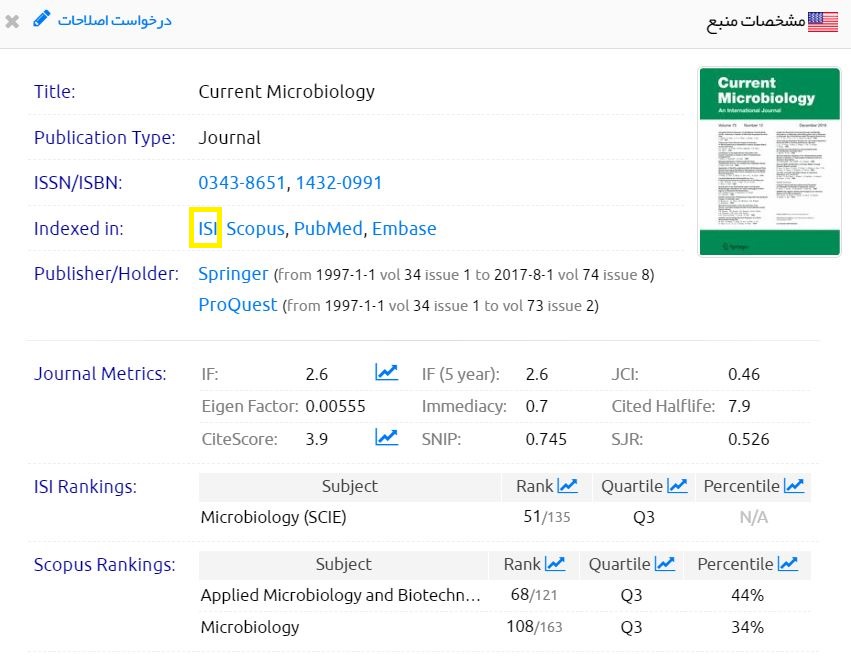Show Scopus Rankings Quartile trend chart
The width and height of the screenshot is (851, 659).
point(665,564)
